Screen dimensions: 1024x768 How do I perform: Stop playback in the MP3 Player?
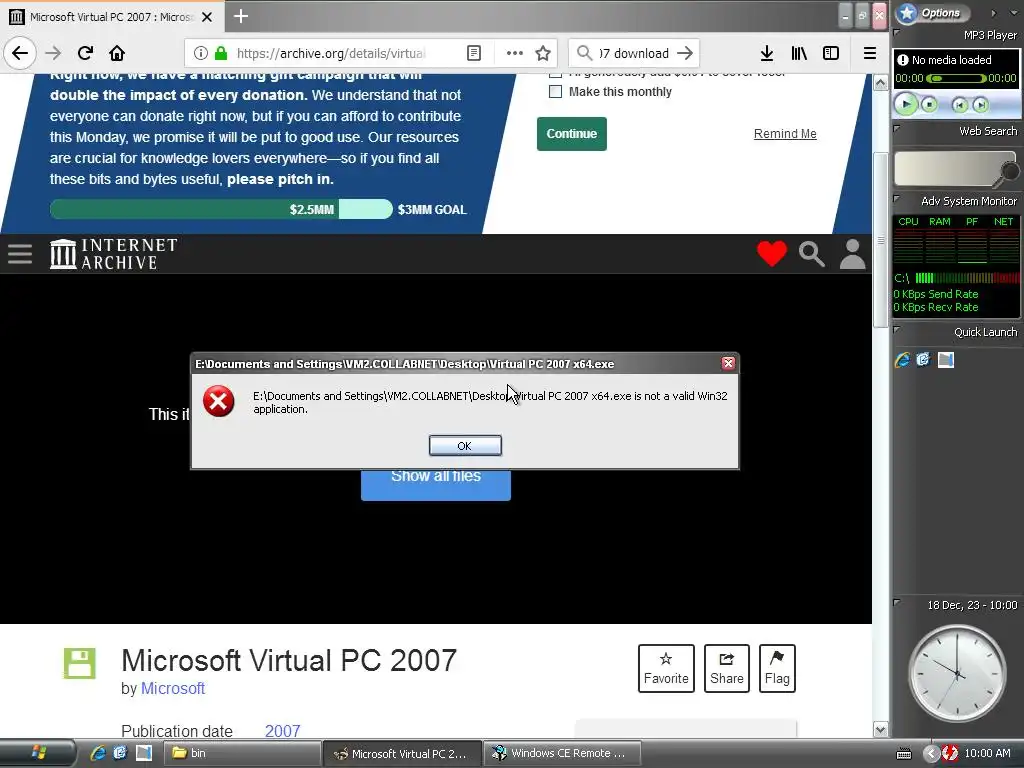[929, 104]
